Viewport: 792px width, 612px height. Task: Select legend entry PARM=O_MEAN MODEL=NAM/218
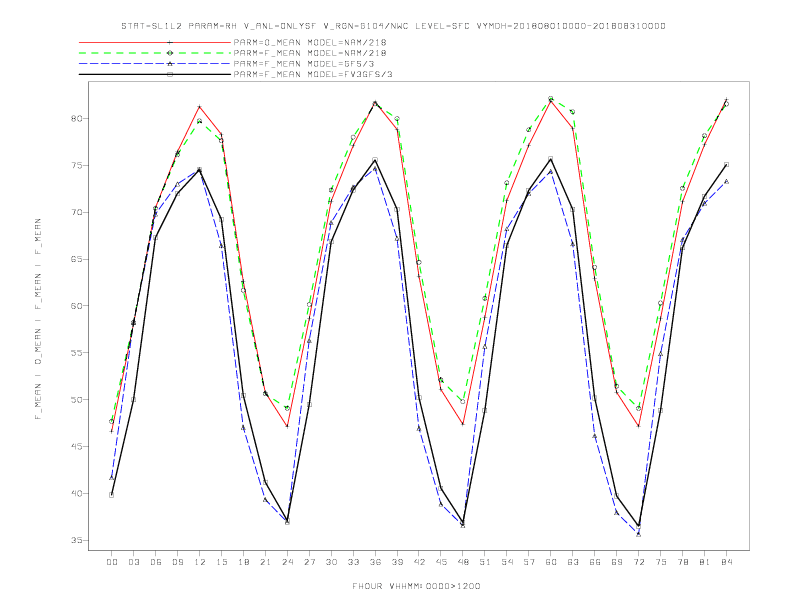pos(310,42)
